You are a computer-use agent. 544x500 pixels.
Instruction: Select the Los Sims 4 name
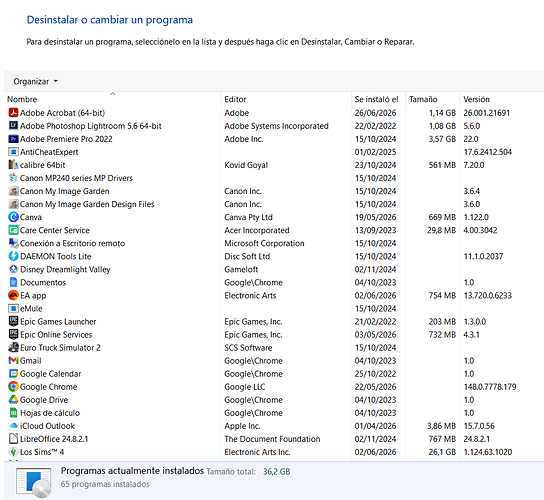tap(42, 452)
